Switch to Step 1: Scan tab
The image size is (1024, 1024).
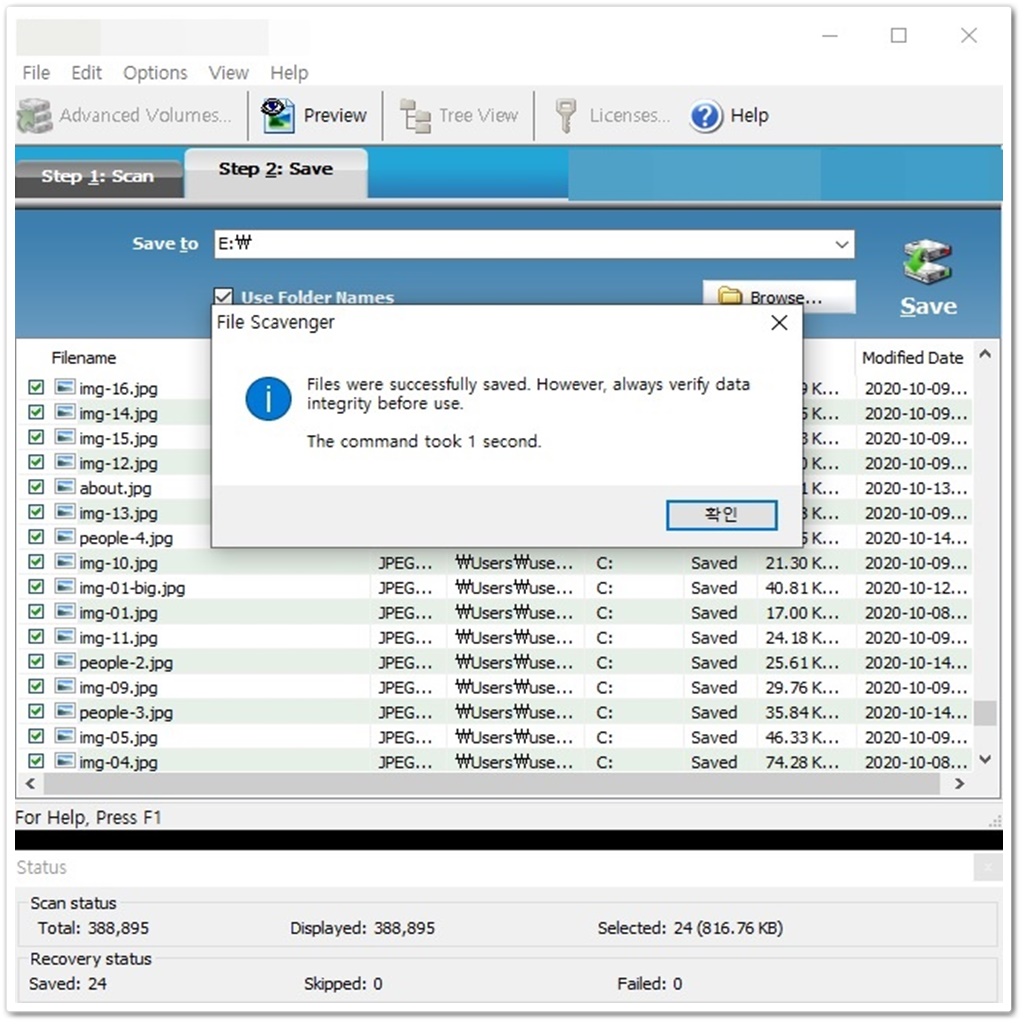[98, 177]
